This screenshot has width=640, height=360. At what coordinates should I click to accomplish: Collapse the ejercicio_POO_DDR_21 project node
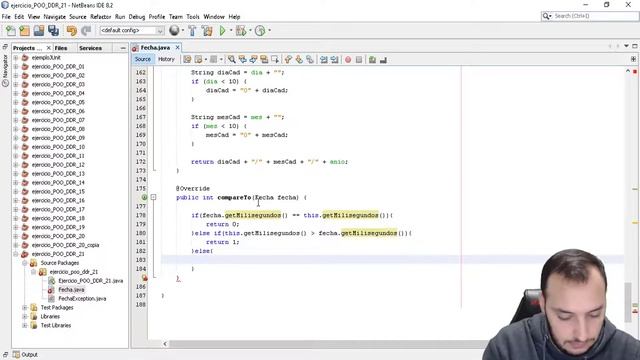[16, 254]
